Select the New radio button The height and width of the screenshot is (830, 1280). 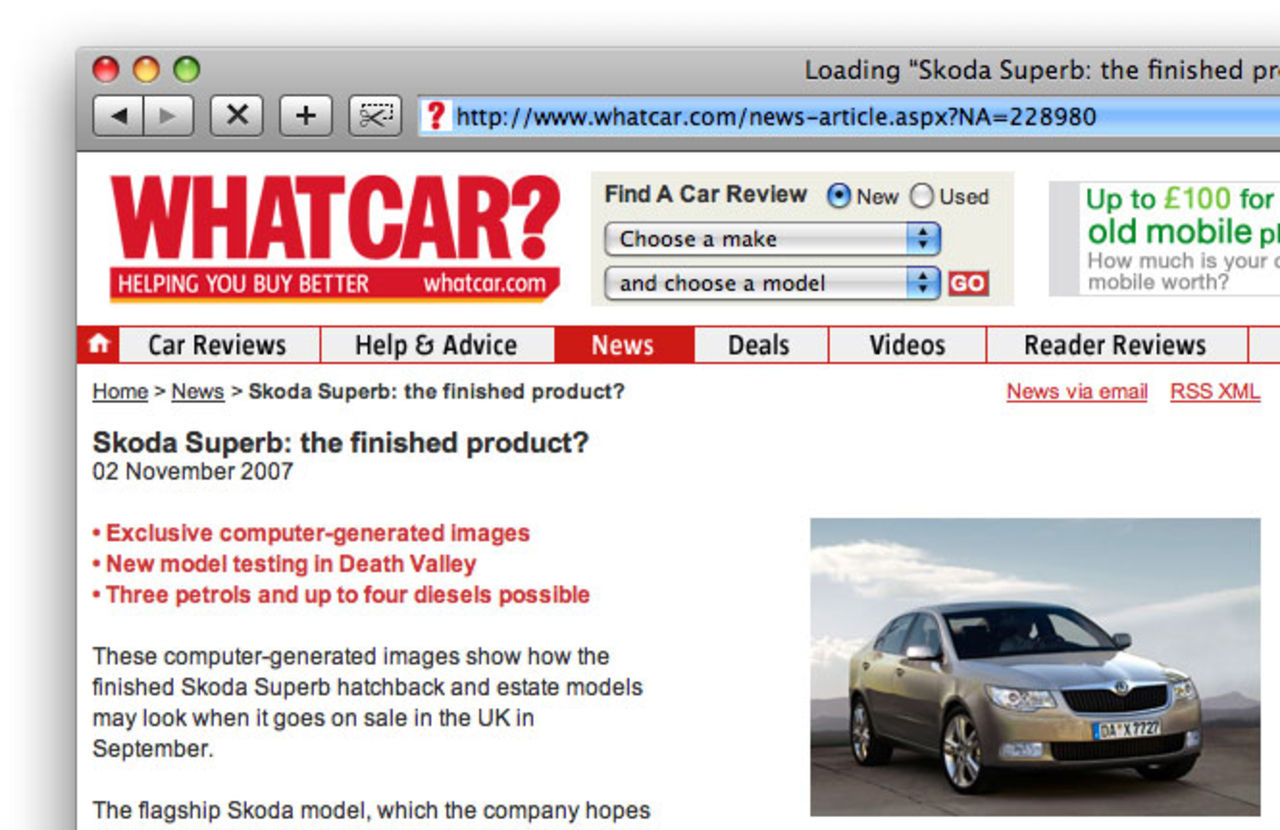coord(838,197)
